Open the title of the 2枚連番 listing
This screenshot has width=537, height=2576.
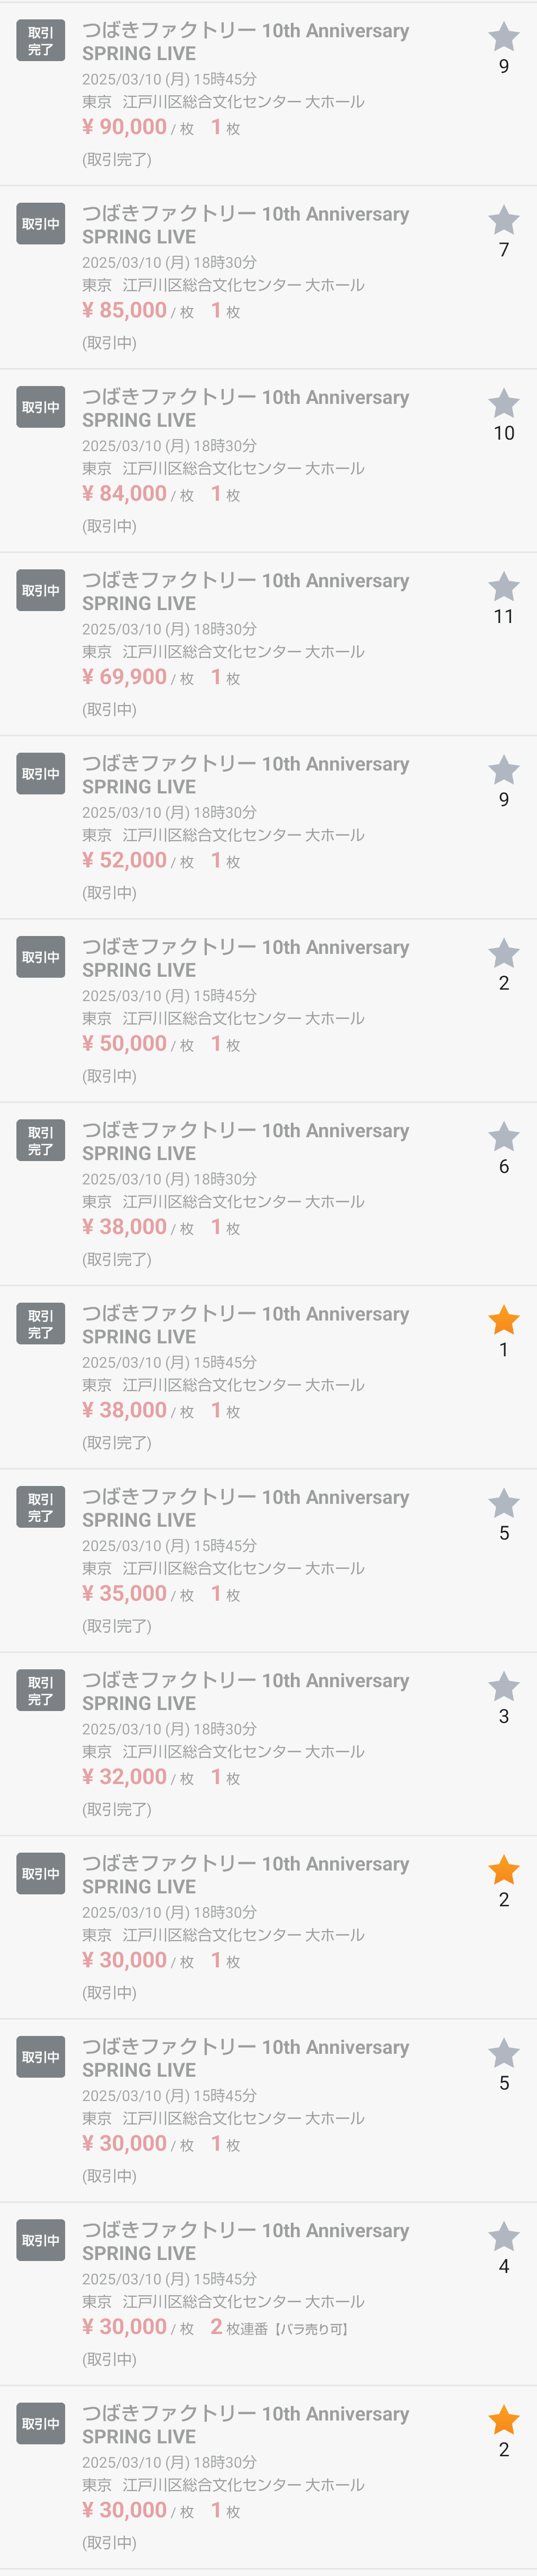245,2241
